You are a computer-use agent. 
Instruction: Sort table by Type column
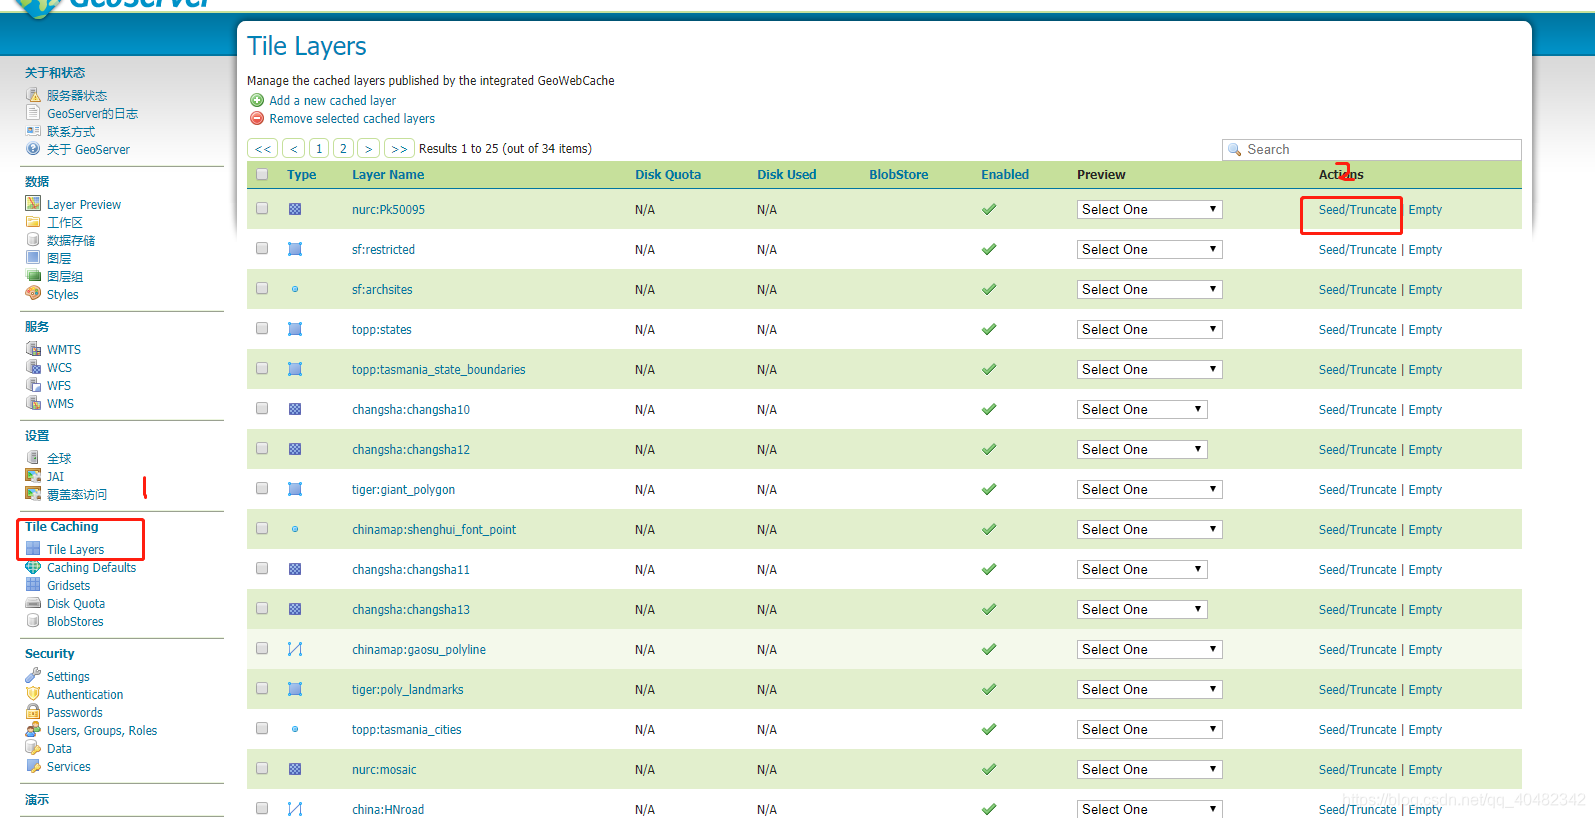[x=301, y=174]
